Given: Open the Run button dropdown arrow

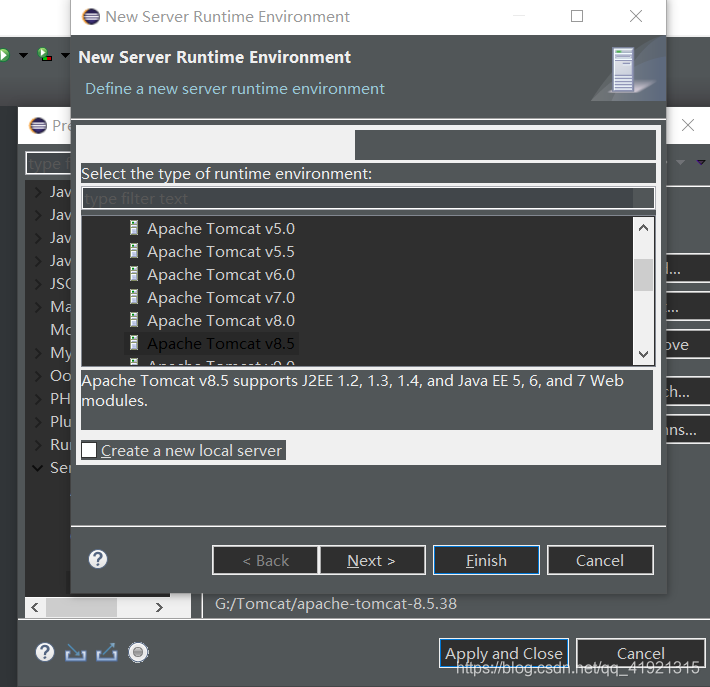Looking at the screenshot, I should (23, 56).
